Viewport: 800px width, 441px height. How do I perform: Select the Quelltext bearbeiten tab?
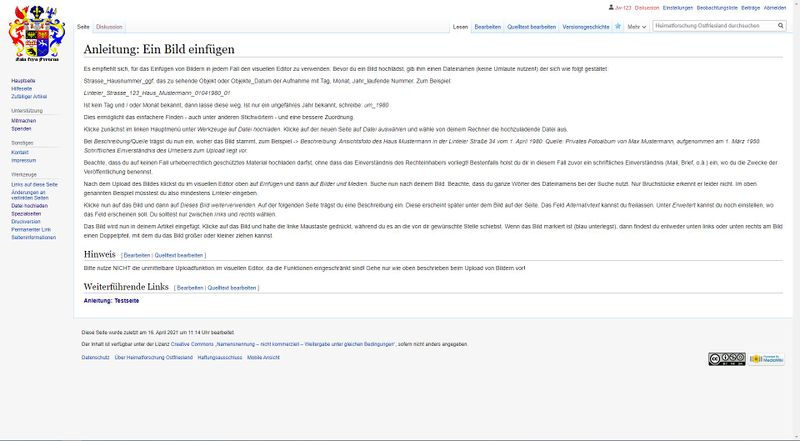coord(531,26)
